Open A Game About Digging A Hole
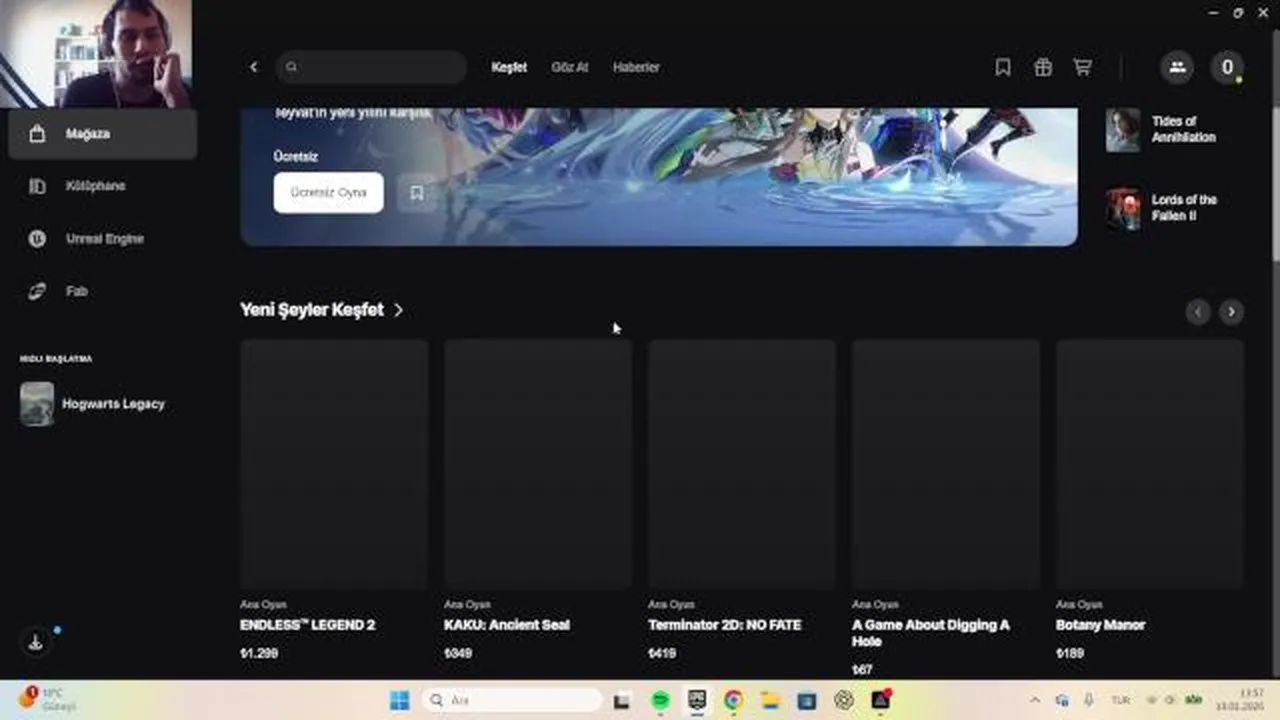The width and height of the screenshot is (1280, 720). (946, 507)
